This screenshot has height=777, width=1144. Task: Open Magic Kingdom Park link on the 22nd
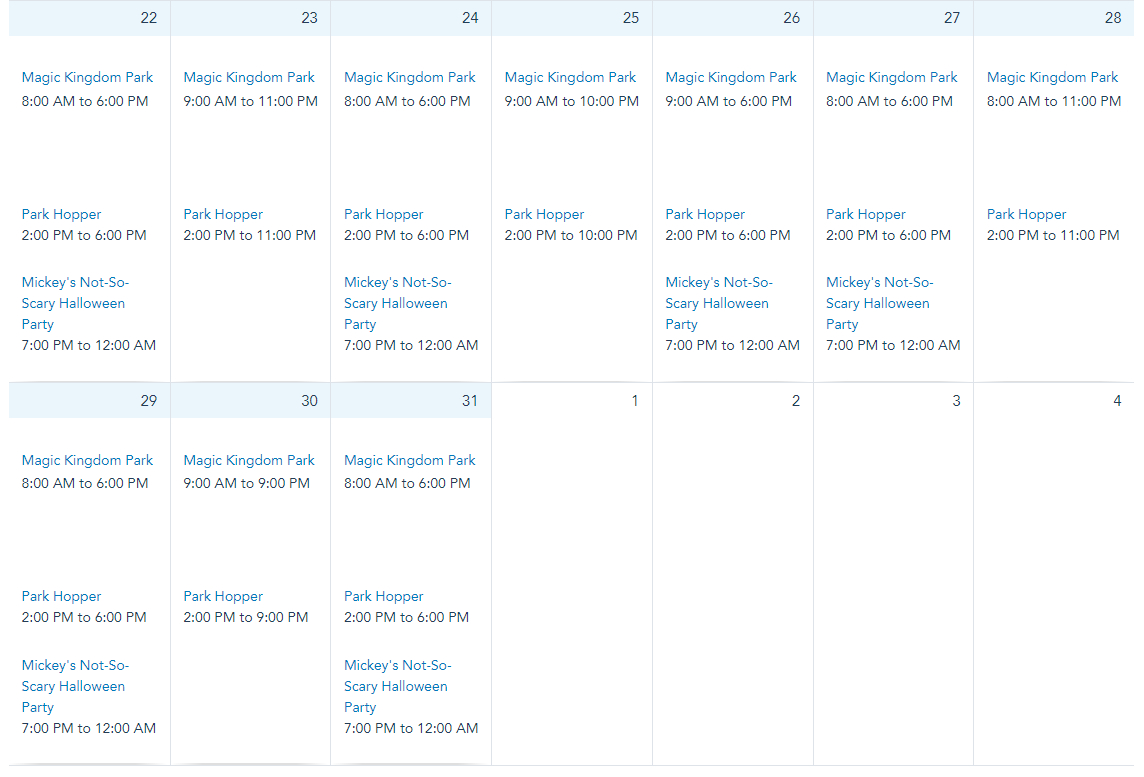tap(87, 77)
